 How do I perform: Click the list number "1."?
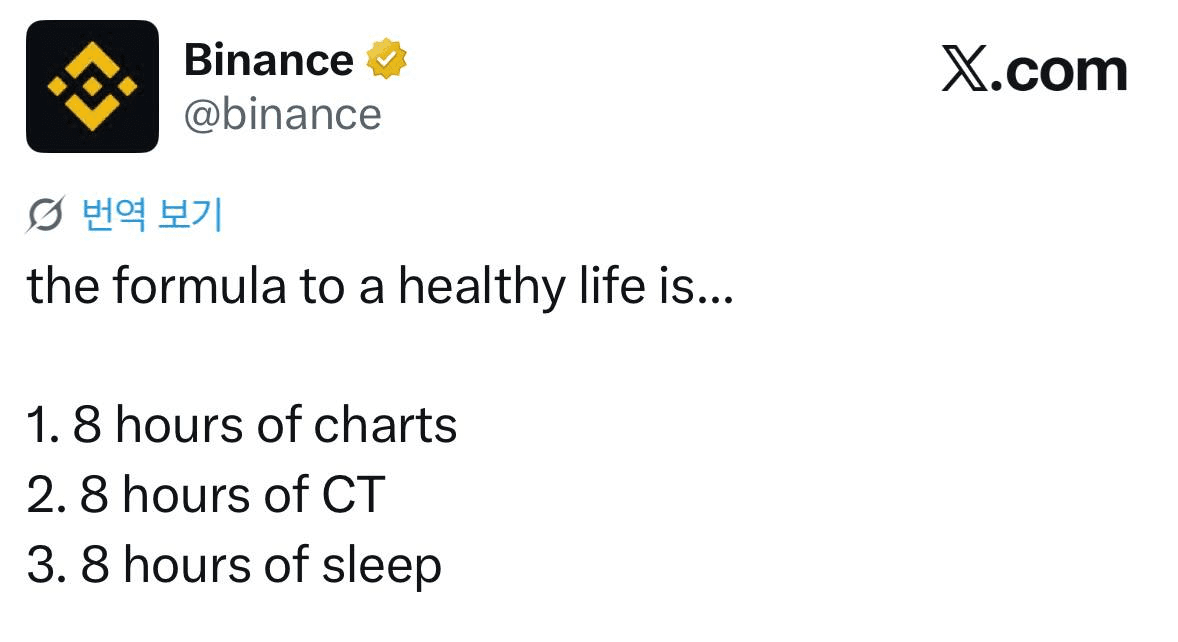pyautogui.click(x=43, y=426)
